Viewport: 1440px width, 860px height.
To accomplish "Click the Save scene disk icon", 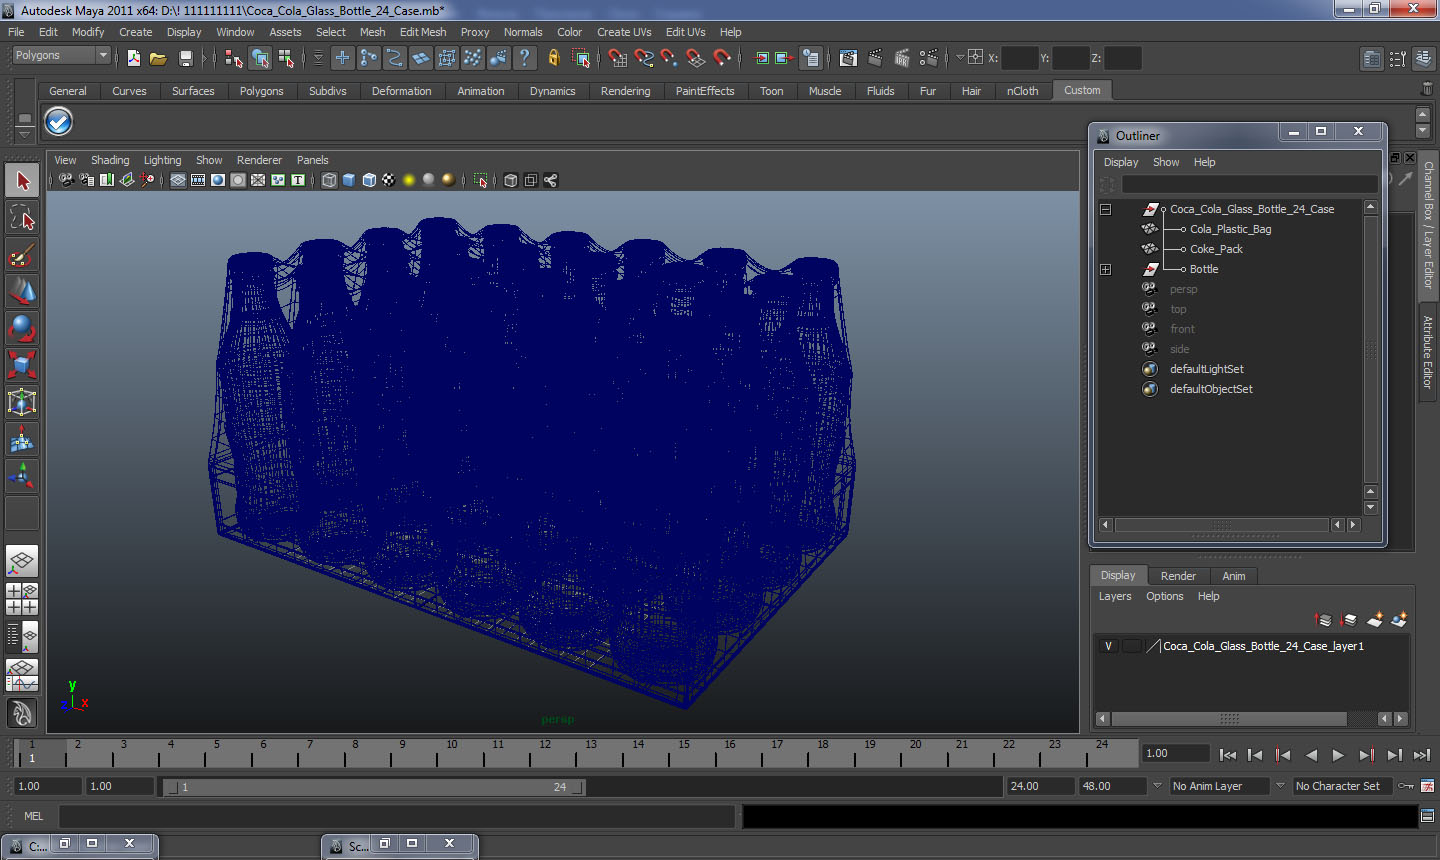I will (x=185, y=58).
